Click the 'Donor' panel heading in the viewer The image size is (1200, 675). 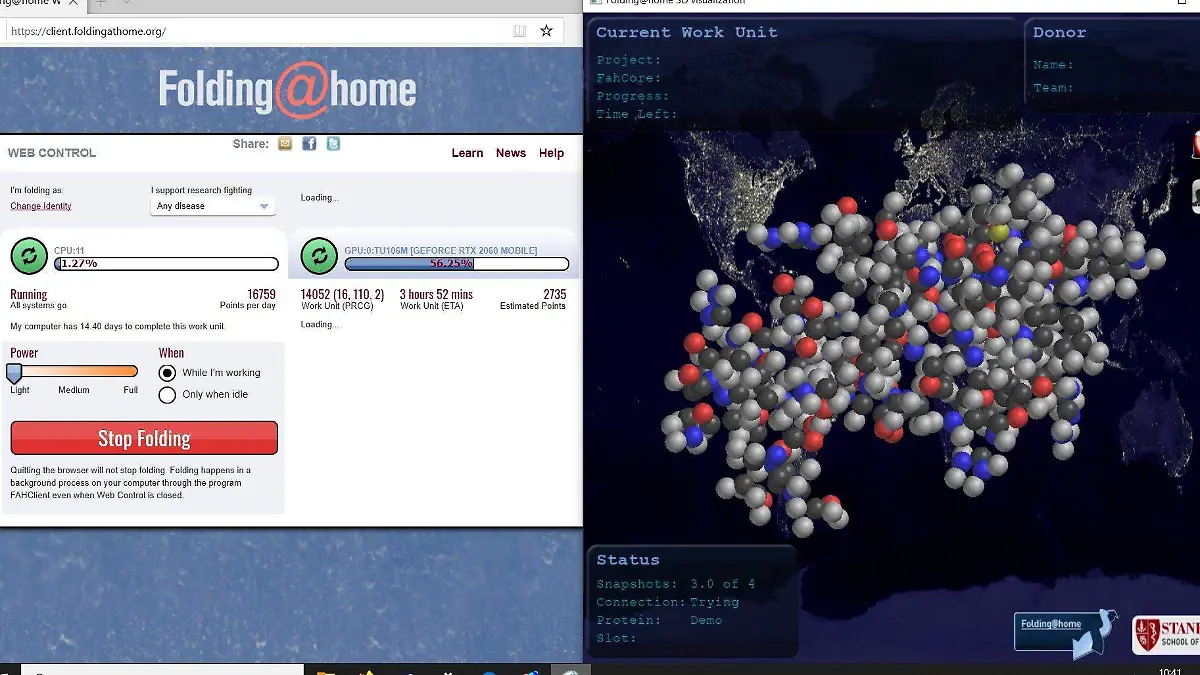click(x=1059, y=32)
